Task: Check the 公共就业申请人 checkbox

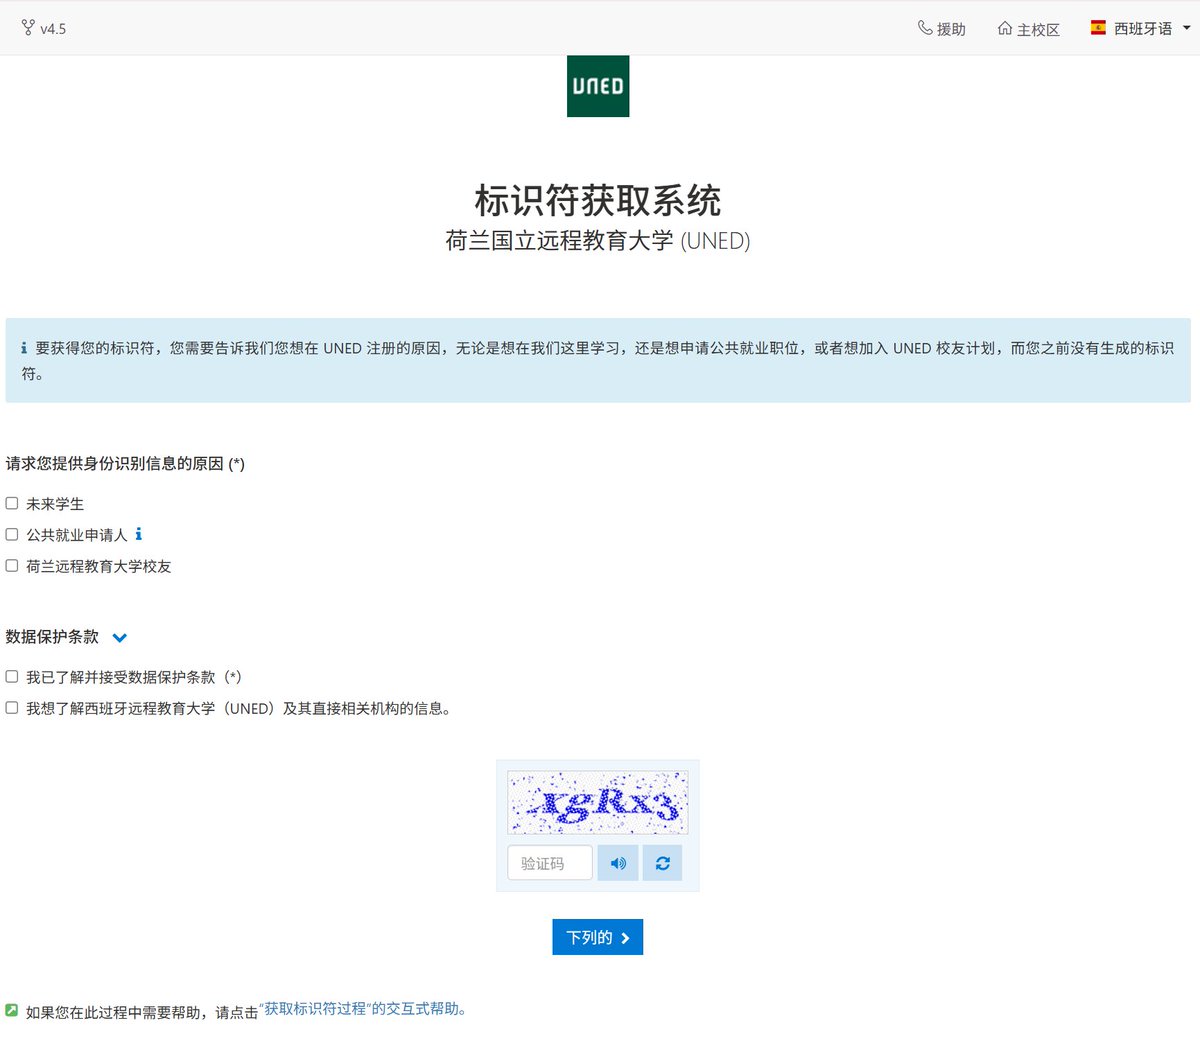Action: 12,534
